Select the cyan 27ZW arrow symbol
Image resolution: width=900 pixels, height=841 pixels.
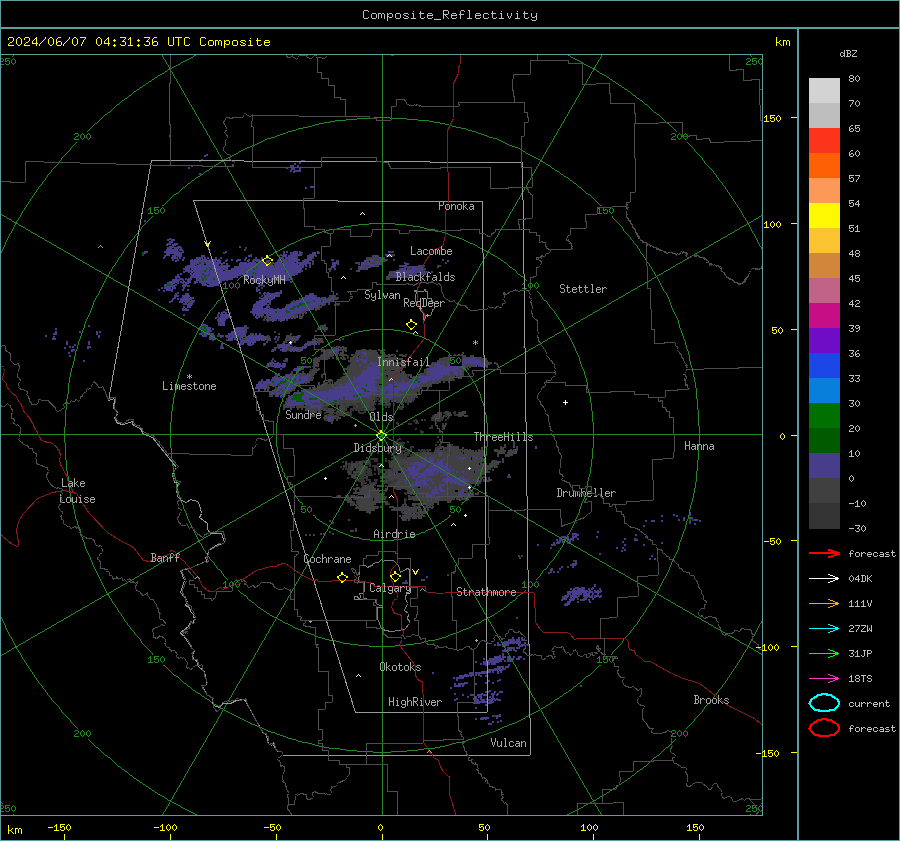point(824,629)
